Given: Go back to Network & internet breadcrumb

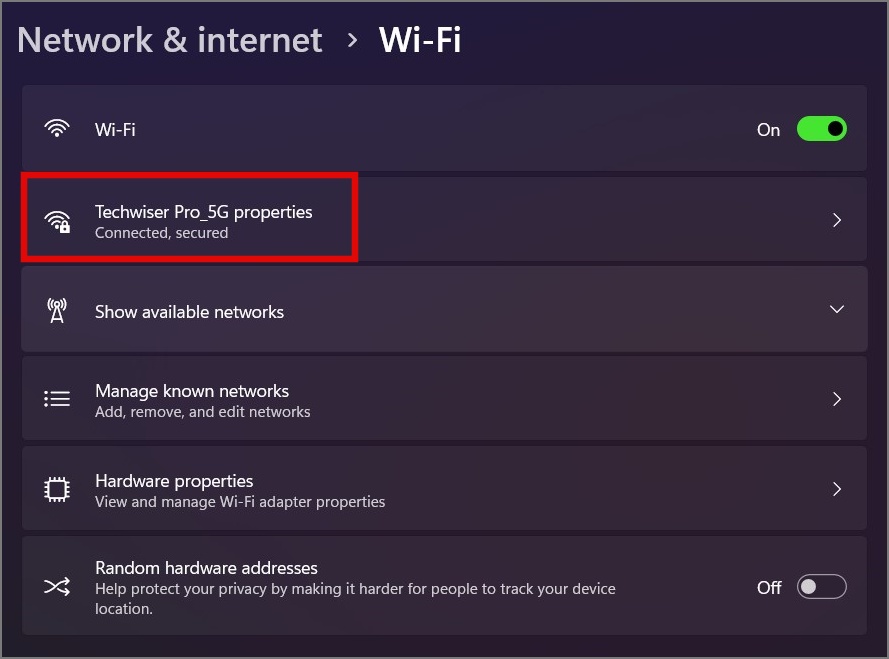Looking at the screenshot, I should point(170,40).
